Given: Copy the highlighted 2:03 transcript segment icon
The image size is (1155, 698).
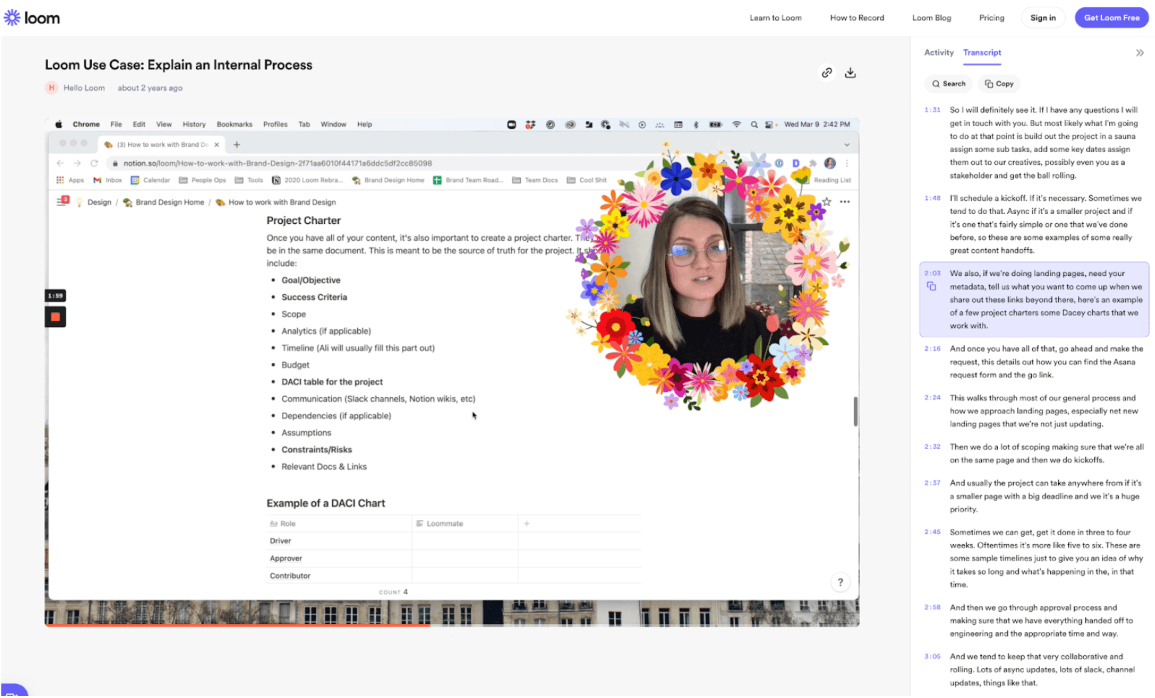Looking at the screenshot, I should (x=931, y=287).
